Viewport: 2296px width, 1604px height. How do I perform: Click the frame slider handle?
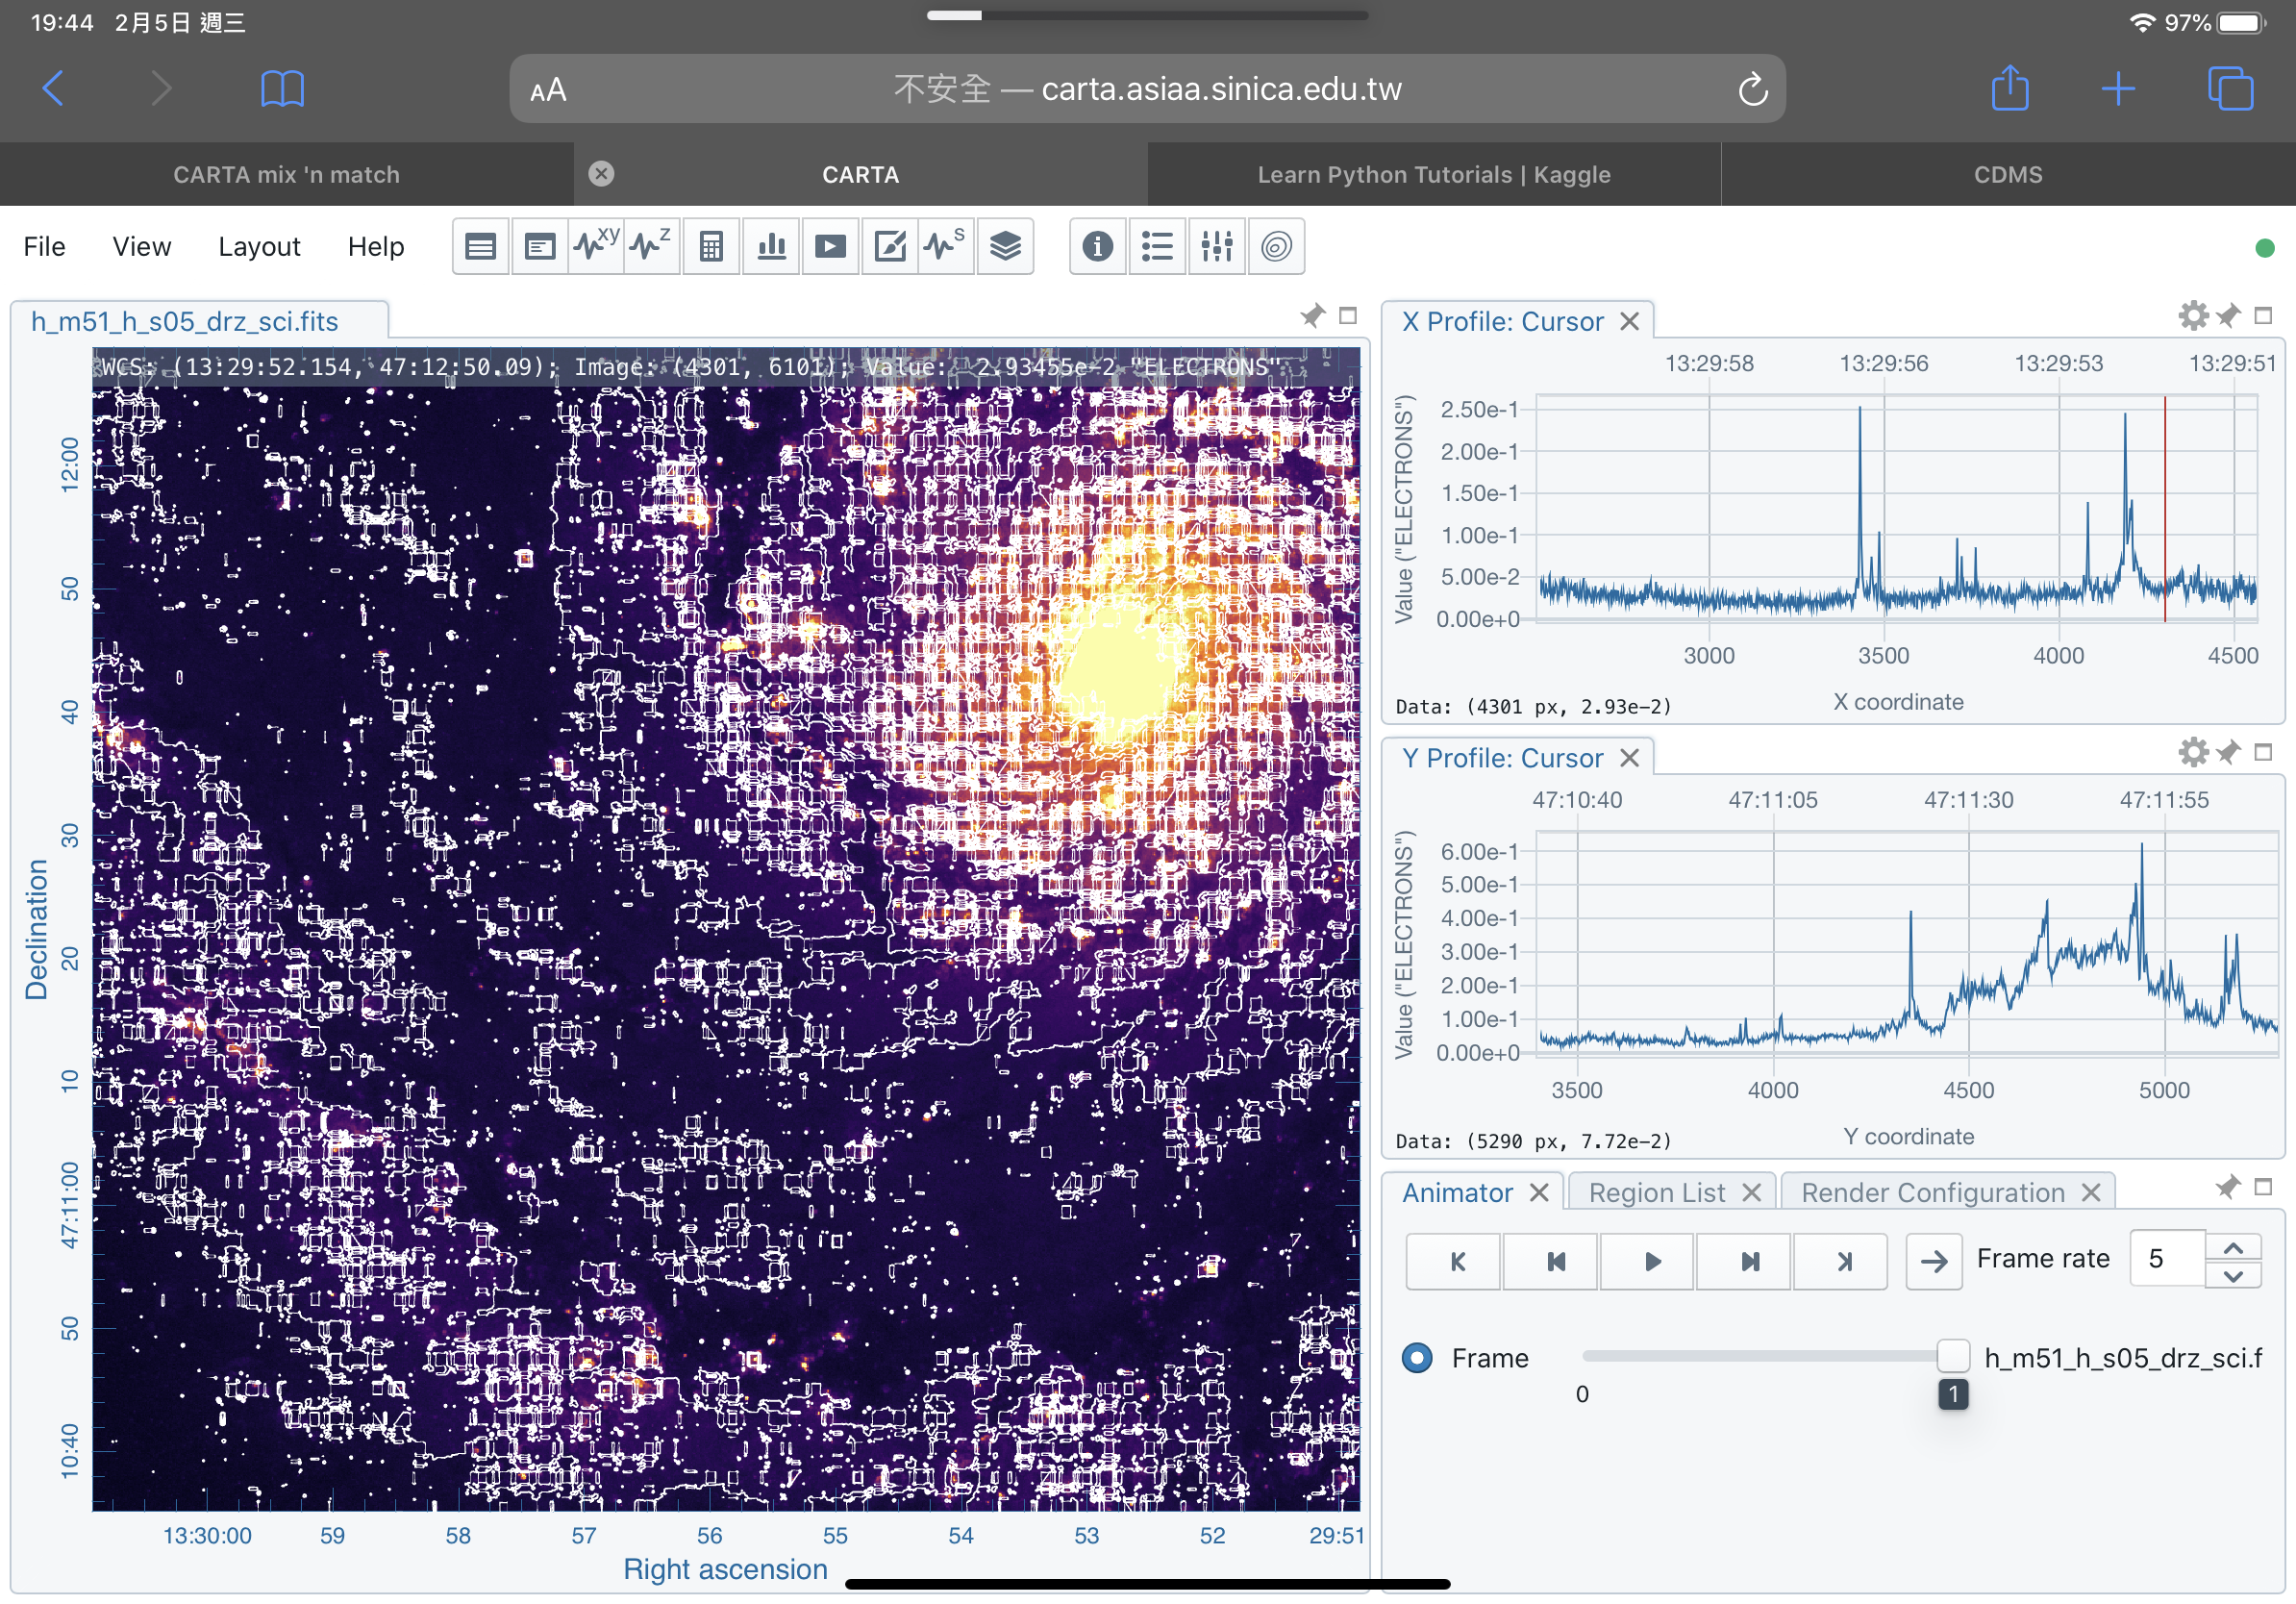(1952, 1356)
